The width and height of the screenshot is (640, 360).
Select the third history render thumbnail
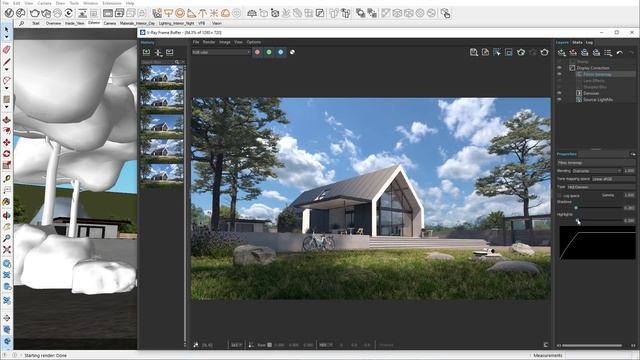[x=162, y=126]
